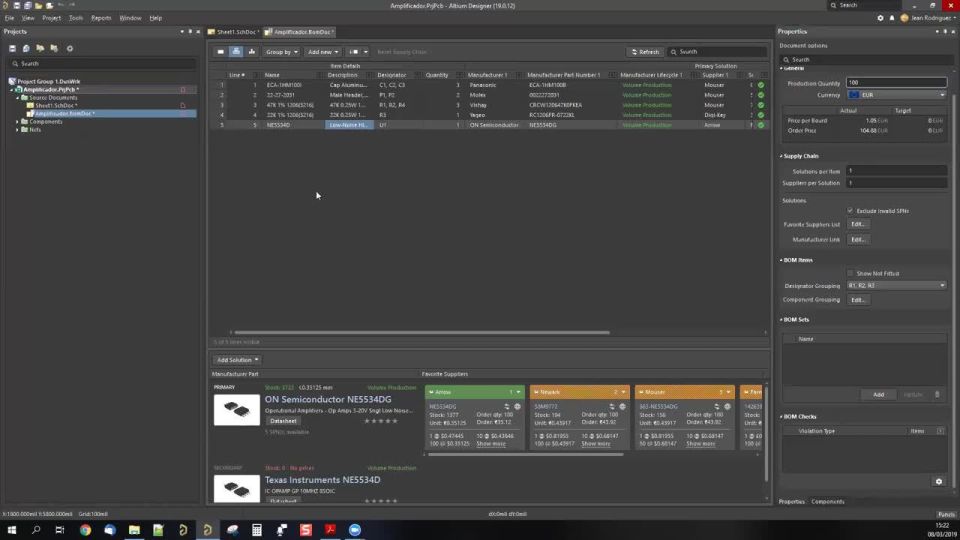The width and height of the screenshot is (960, 540).
Task: Open the Tools menu
Action: pyautogui.click(x=76, y=18)
